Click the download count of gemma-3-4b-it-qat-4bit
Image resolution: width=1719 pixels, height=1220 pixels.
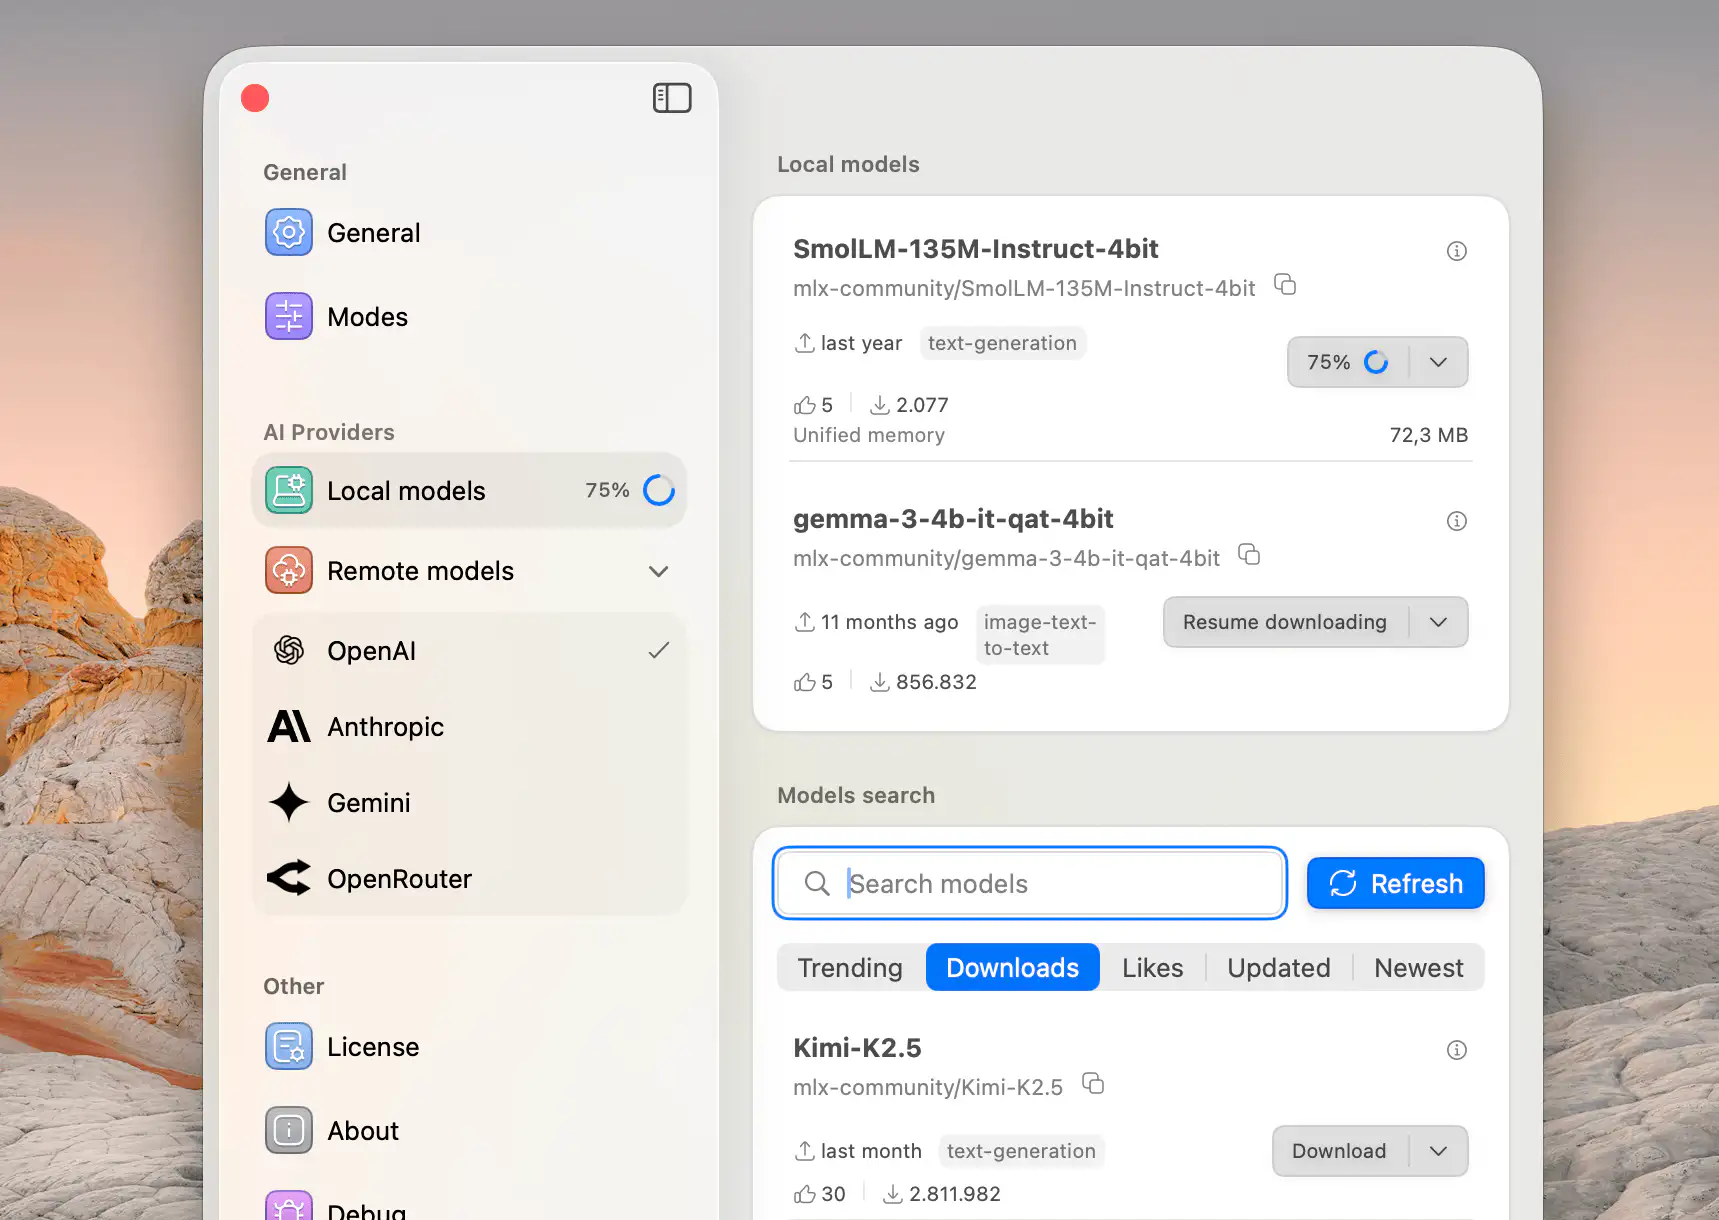pyautogui.click(x=923, y=682)
